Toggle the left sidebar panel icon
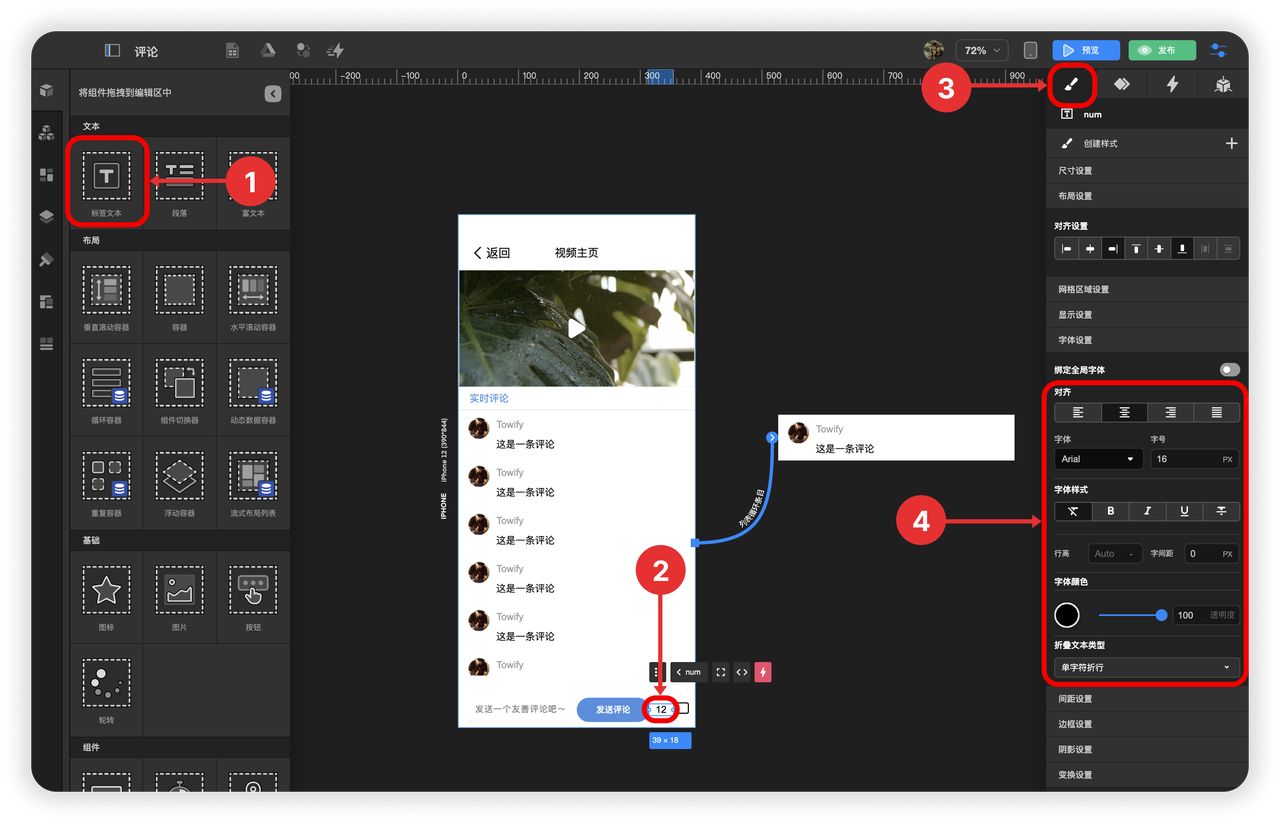 (x=112, y=50)
